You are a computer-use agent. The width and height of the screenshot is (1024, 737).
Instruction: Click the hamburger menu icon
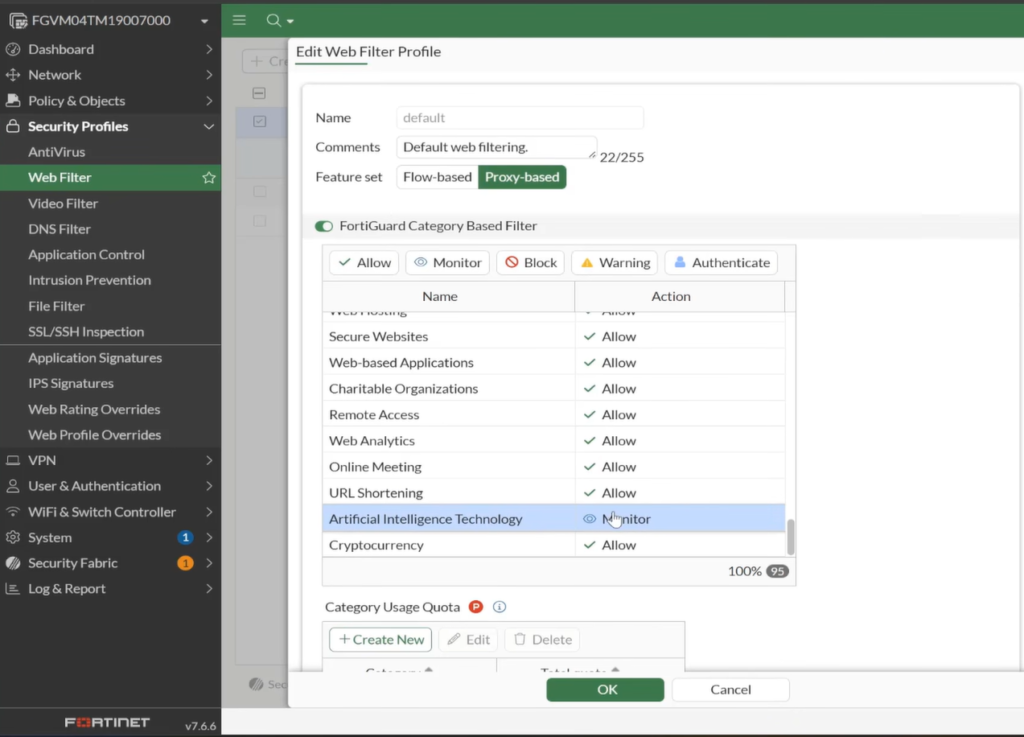(x=239, y=20)
